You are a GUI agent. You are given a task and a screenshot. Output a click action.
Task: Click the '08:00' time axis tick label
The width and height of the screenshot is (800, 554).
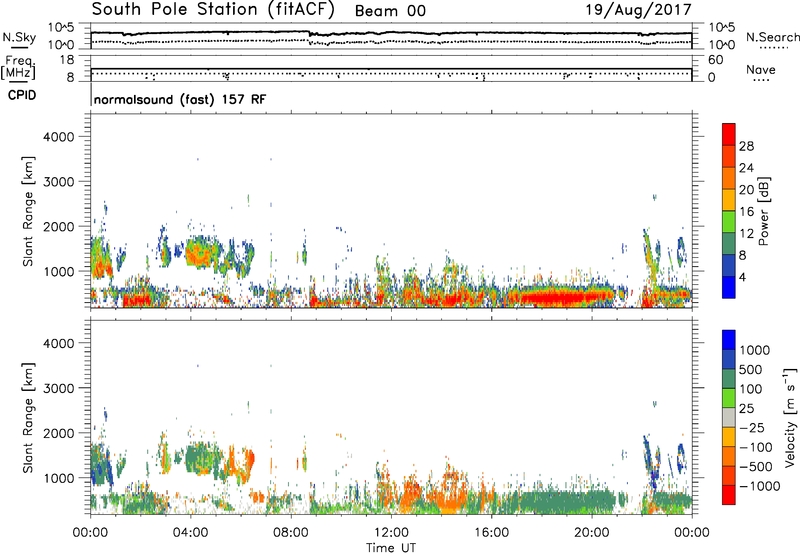(291, 533)
